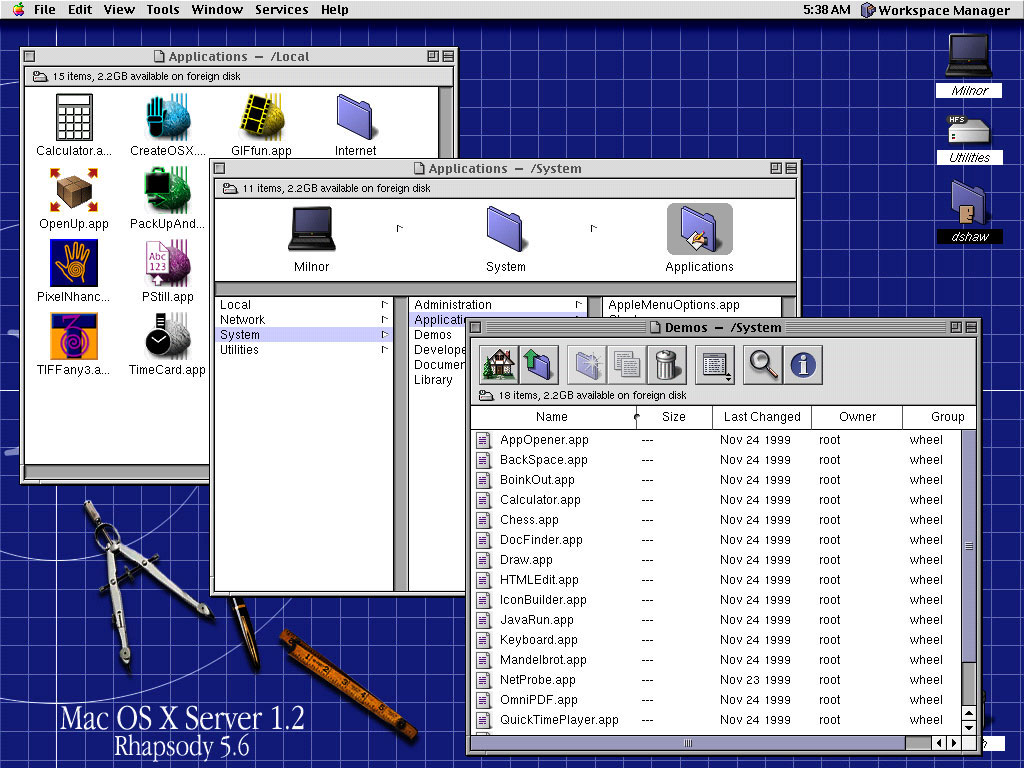Image resolution: width=1024 pixels, height=768 pixels.
Task: Click the Applications folder icon in path shelf
Action: [x=699, y=229]
